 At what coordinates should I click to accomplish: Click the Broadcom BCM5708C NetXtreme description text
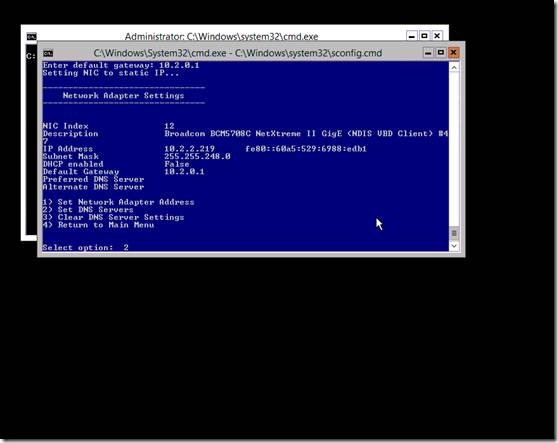(306, 134)
